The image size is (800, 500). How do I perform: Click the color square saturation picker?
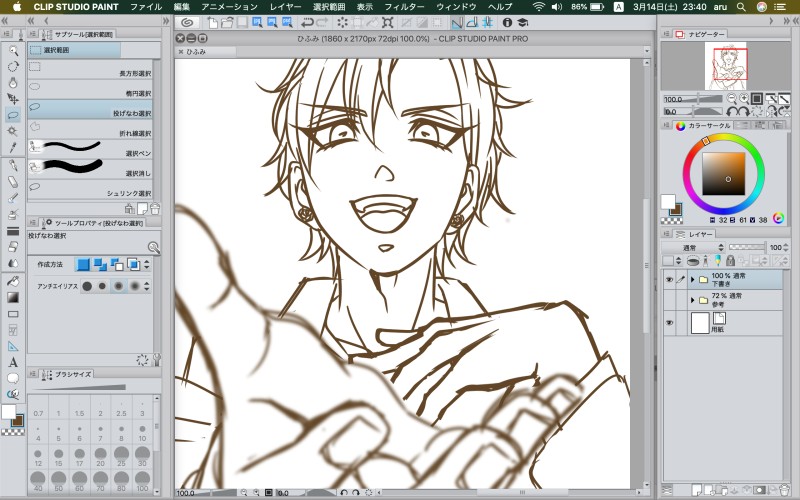(723, 174)
